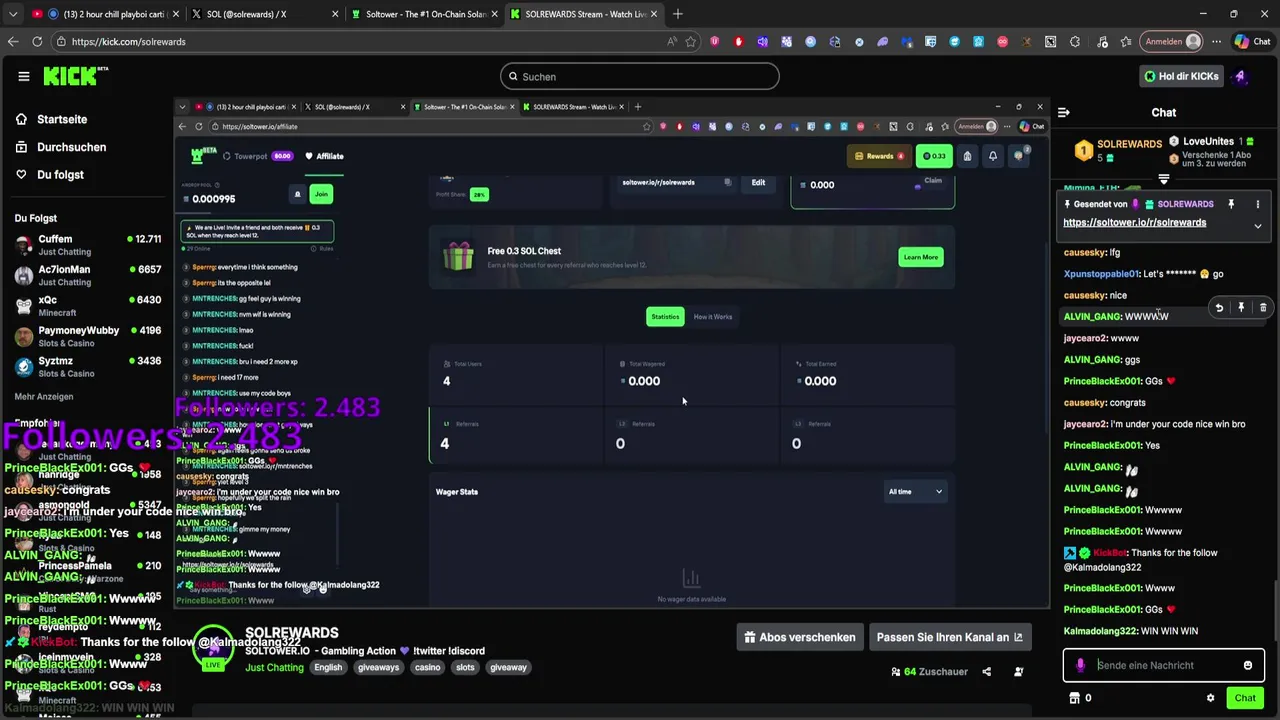Bookmark this page with star icon
The image size is (1280, 720).
pyautogui.click(x=691, y=42)
